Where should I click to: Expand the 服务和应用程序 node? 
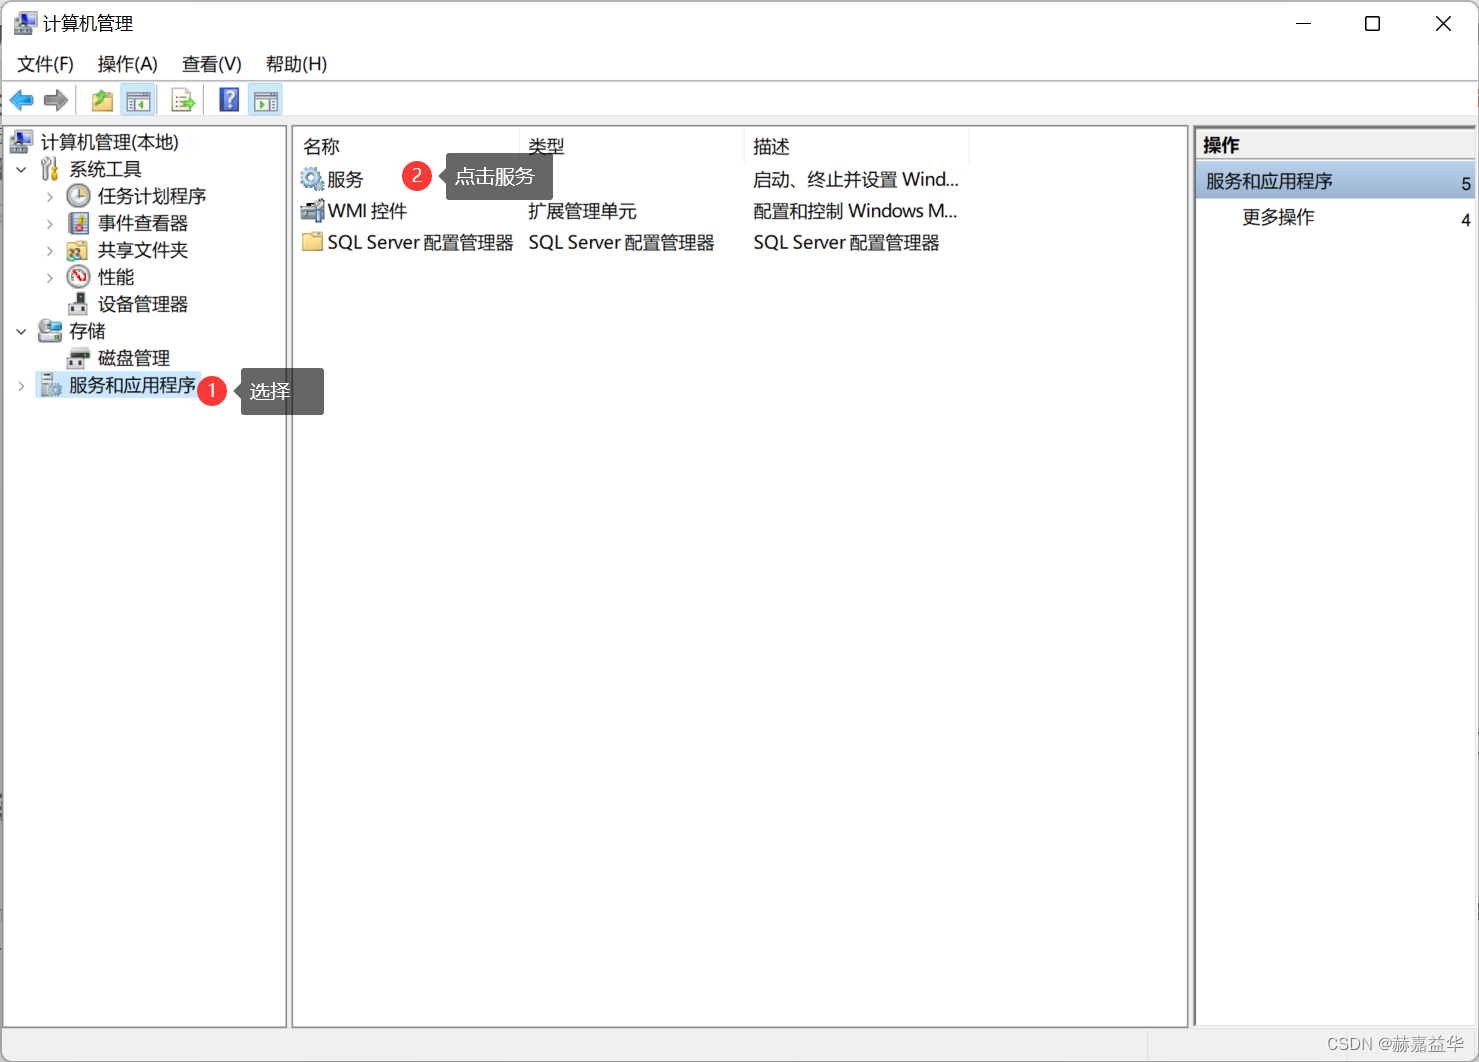(21, 386)
